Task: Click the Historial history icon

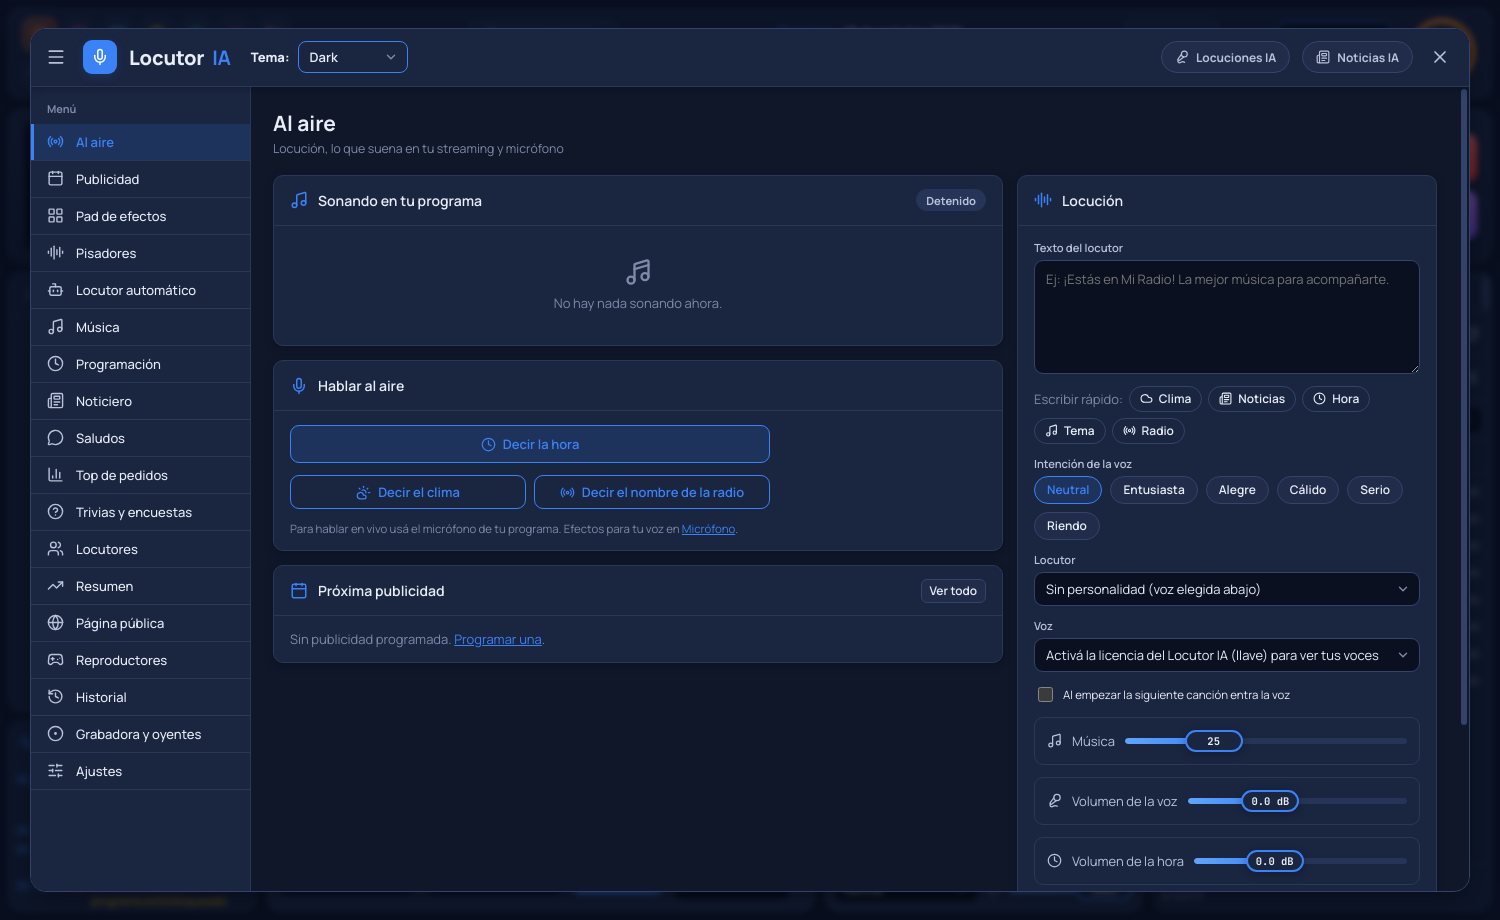Action: [x=56, y=697]
